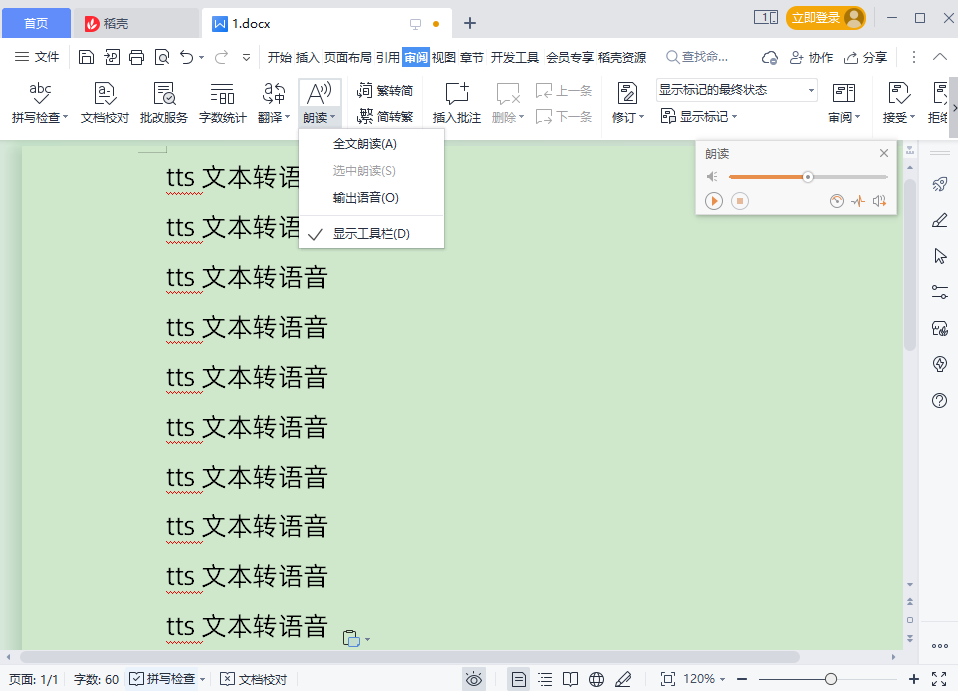Mute the speaker in the 朗读 panel
This screenshot has width=958, height=691.
(x=713, y=175)
